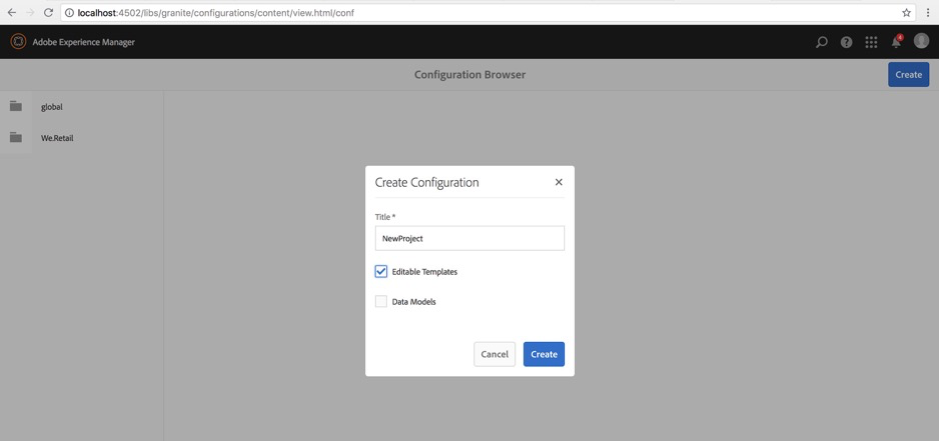Open the user profile avatar
The height and width of the screenshot is (441, 939).
pyautogui.click(x=921, y=41)
